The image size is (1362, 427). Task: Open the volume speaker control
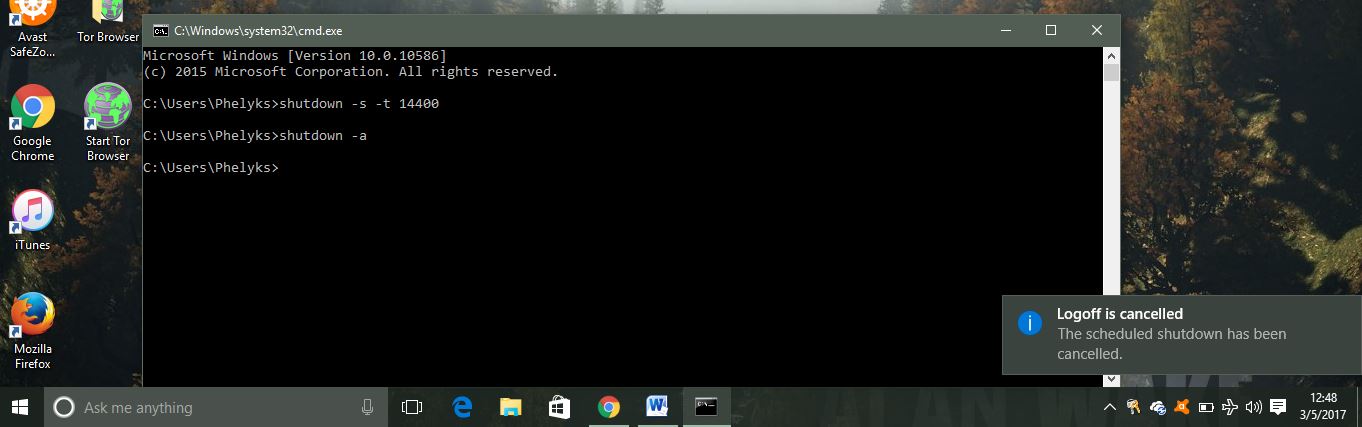pyautogui.click(x=1254, y=407)
